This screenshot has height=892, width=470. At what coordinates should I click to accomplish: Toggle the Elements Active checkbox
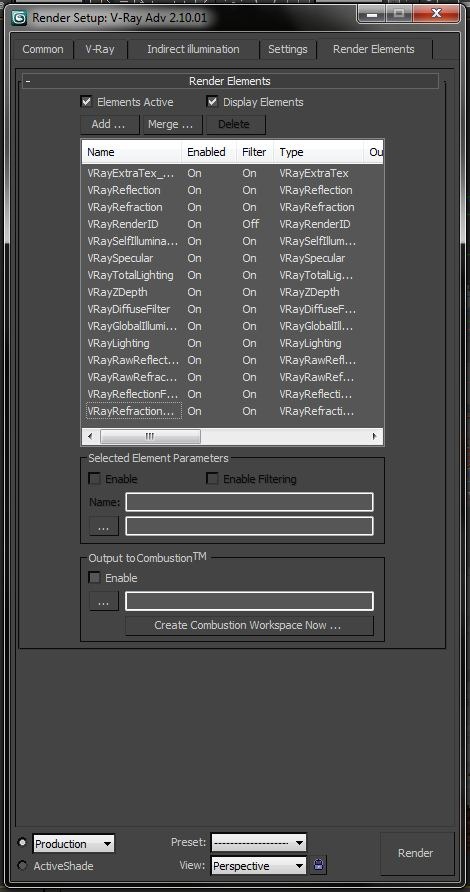87,102
